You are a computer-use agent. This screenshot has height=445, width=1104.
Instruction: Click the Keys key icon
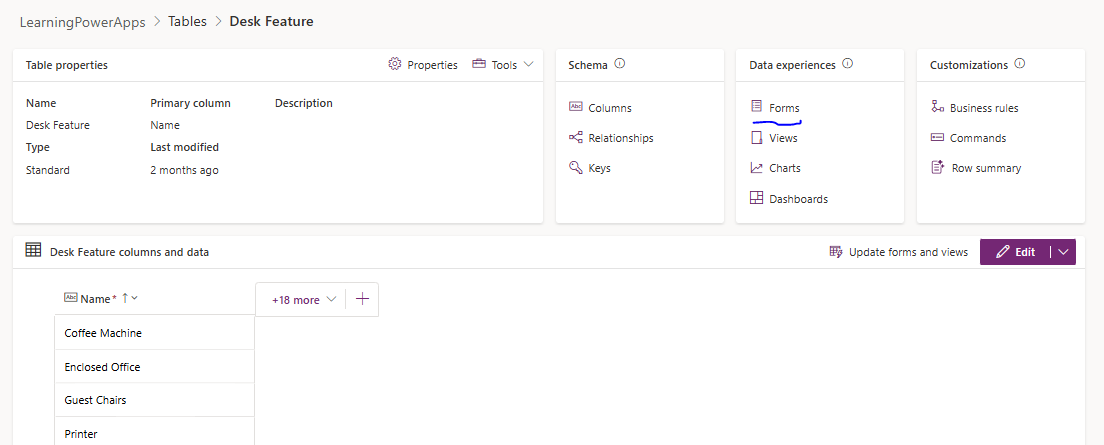tap(576, 168)
